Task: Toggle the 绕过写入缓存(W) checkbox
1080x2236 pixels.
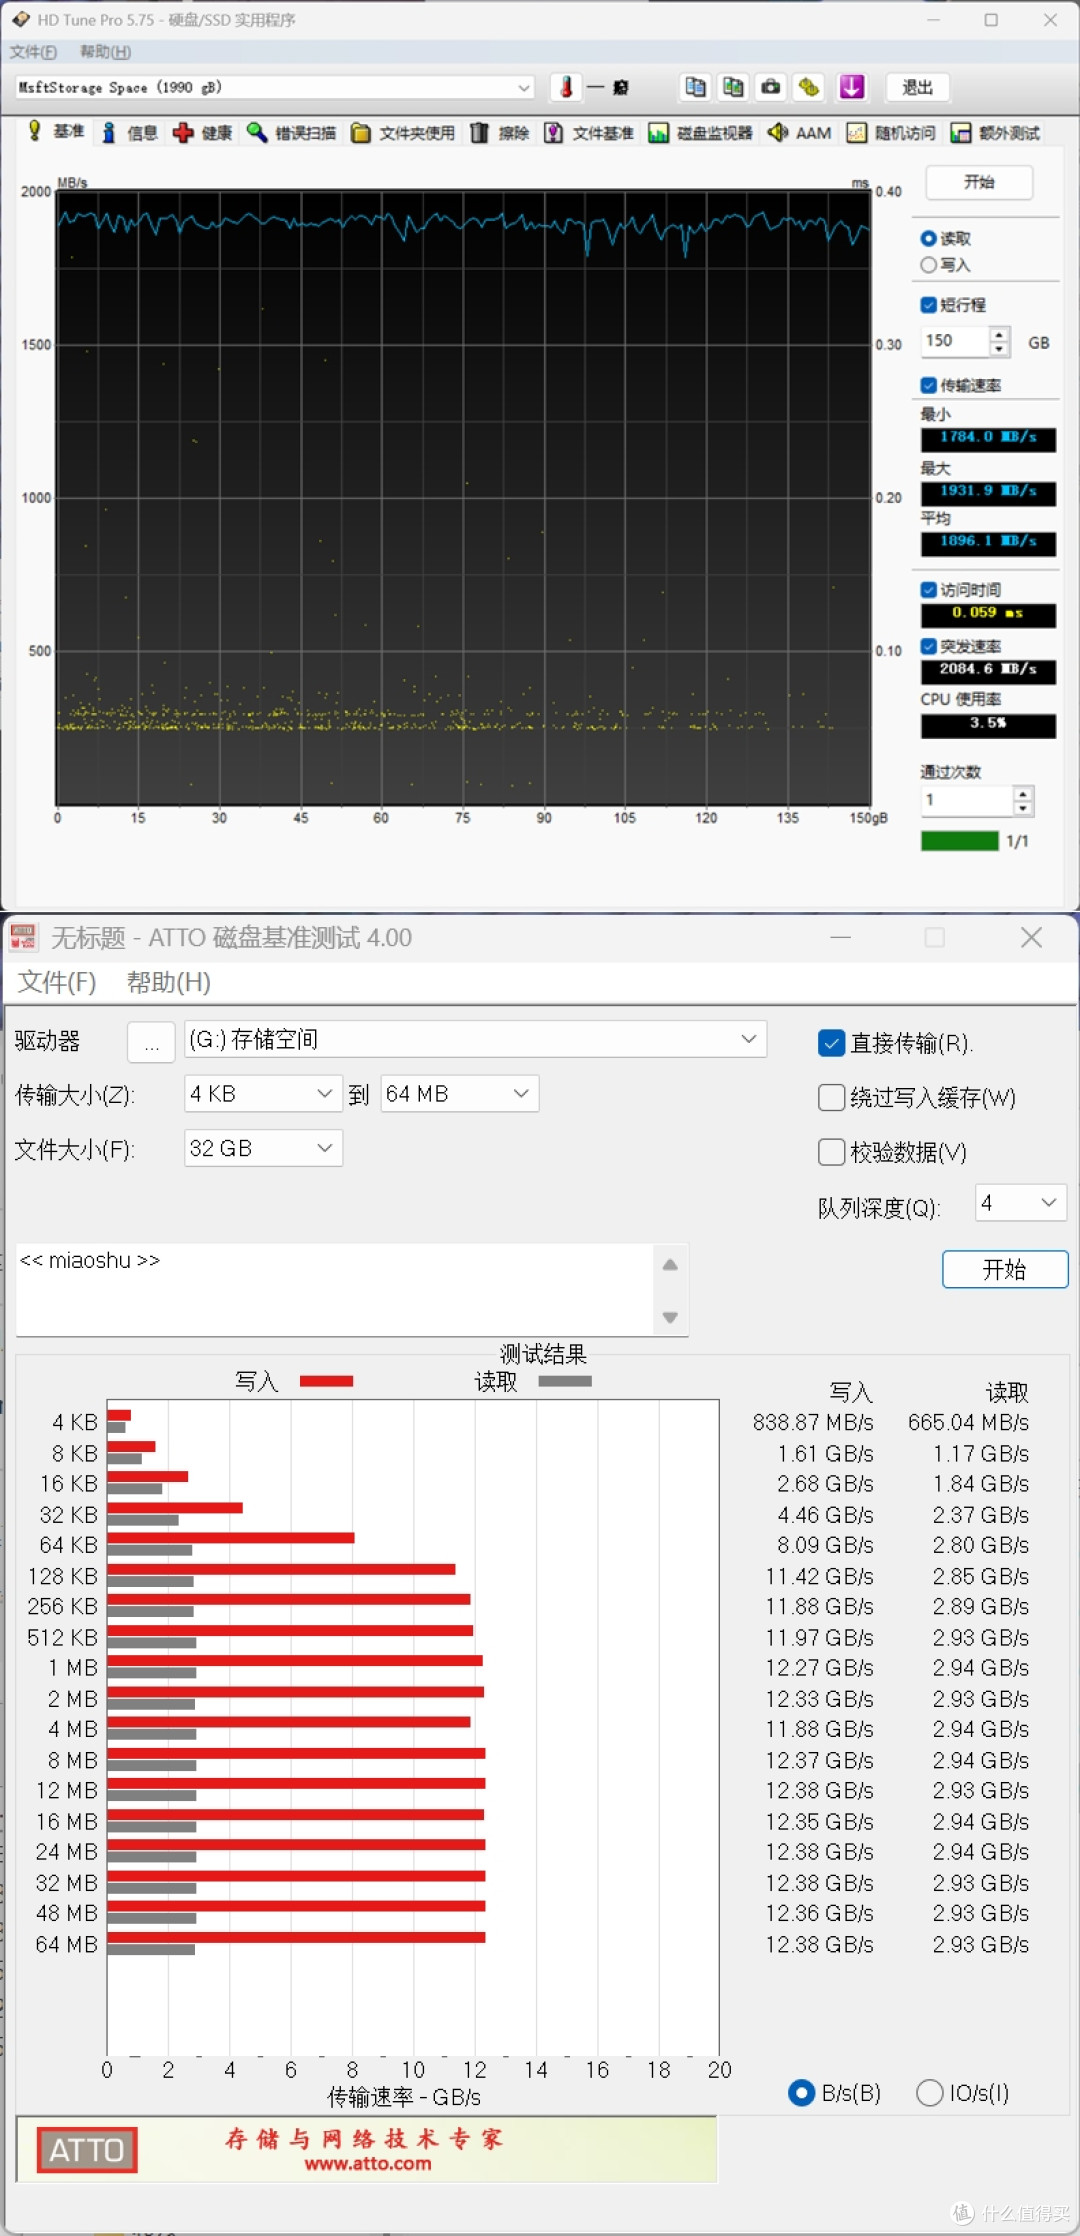Action: pyautogui.click(x=831, y=1097)
